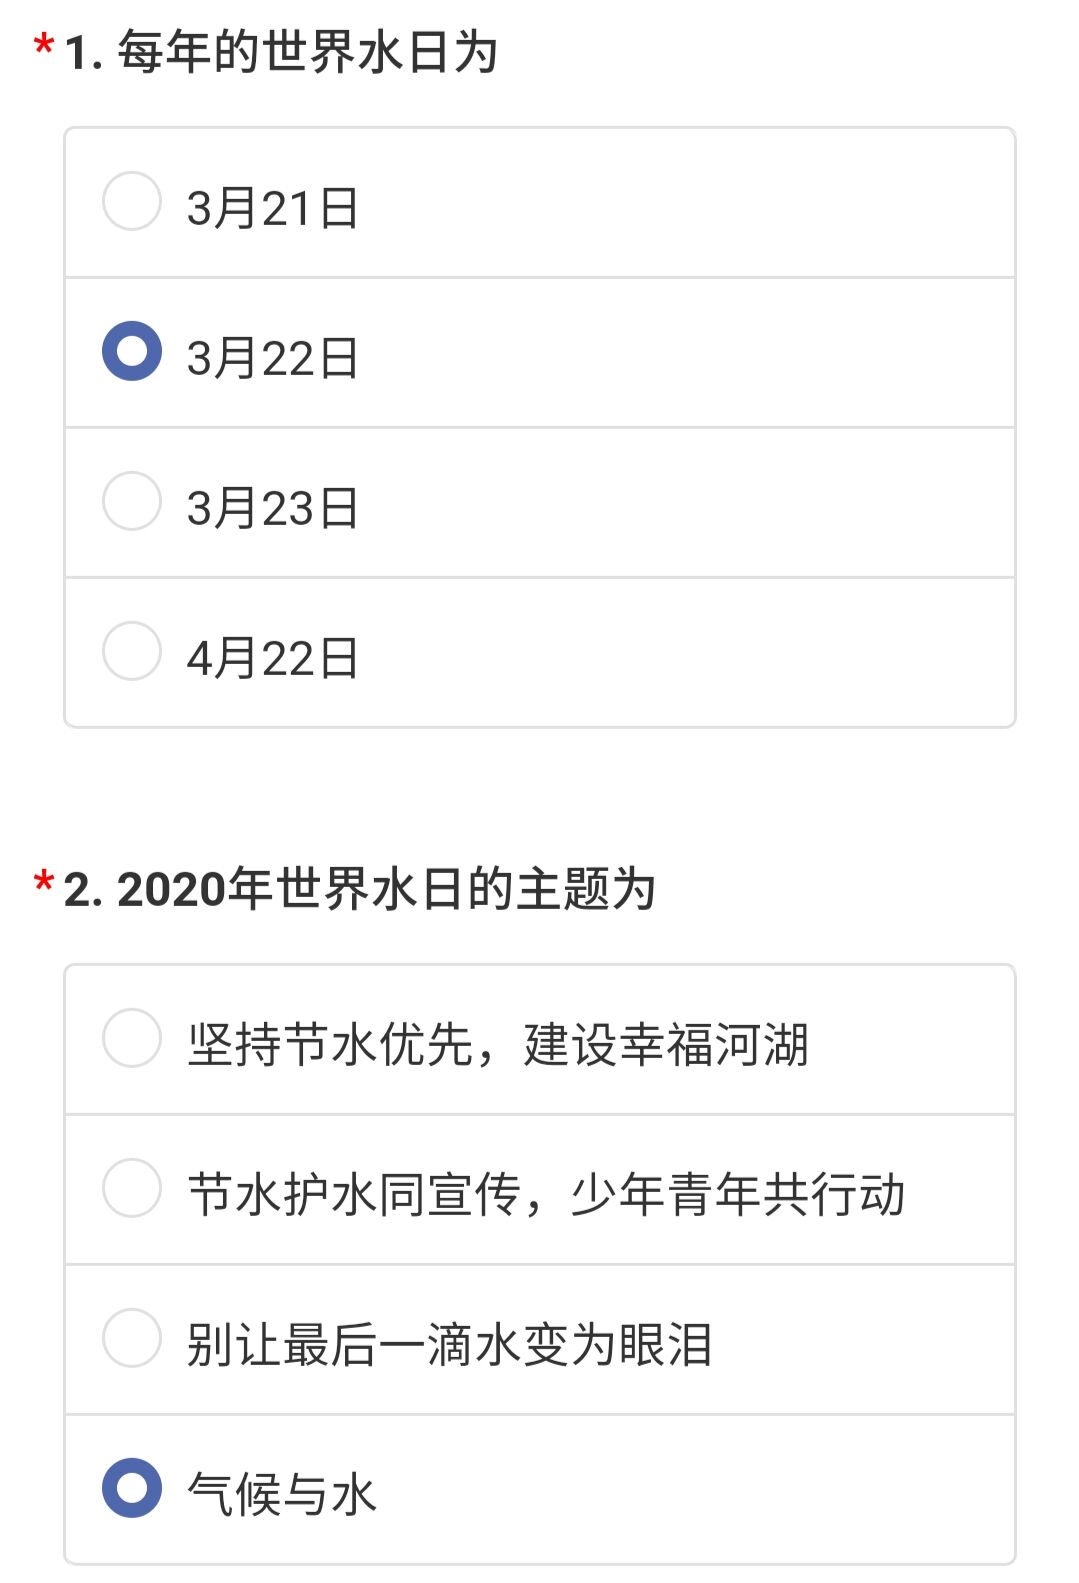Select the 3月21日 radio button
This screenshot has width=1079, height=1583.
[132, 201]
